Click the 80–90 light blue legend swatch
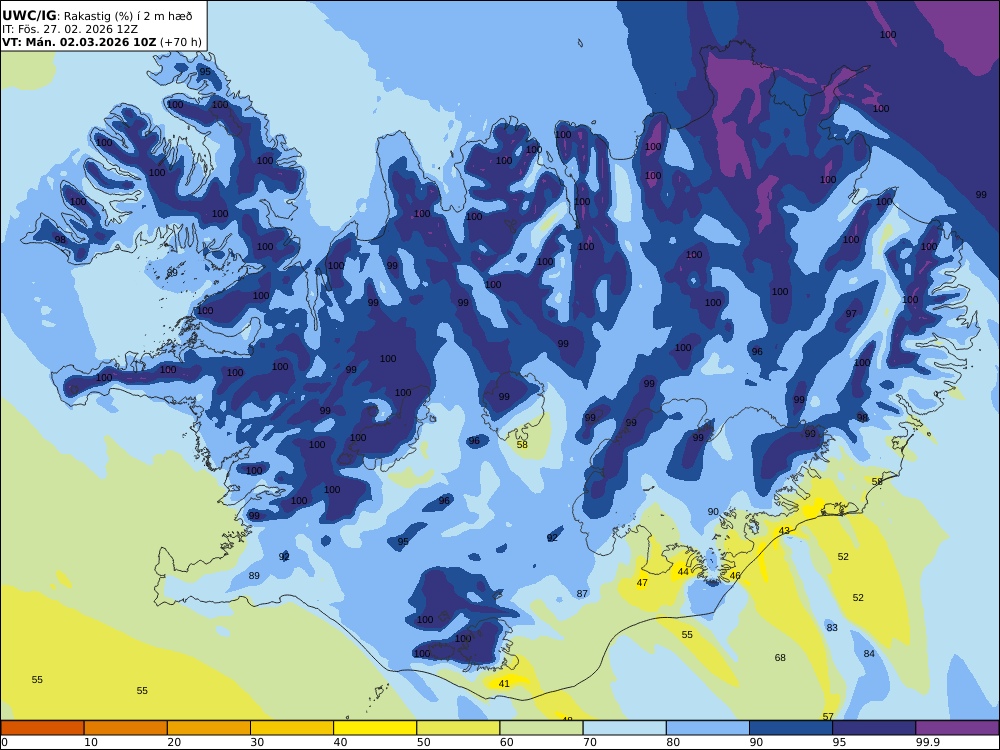1000x750 pixels. pos(708,728)
